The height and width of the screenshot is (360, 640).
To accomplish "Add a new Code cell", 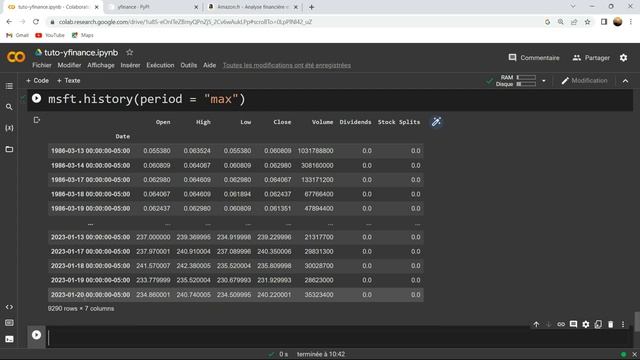I will (37, 81).
